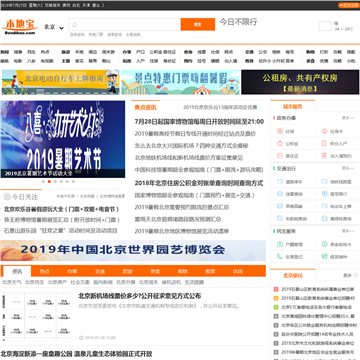Click the 户籍管理 icon under 民生服务
Screen dimensions: 360x360
pos(280,244)
